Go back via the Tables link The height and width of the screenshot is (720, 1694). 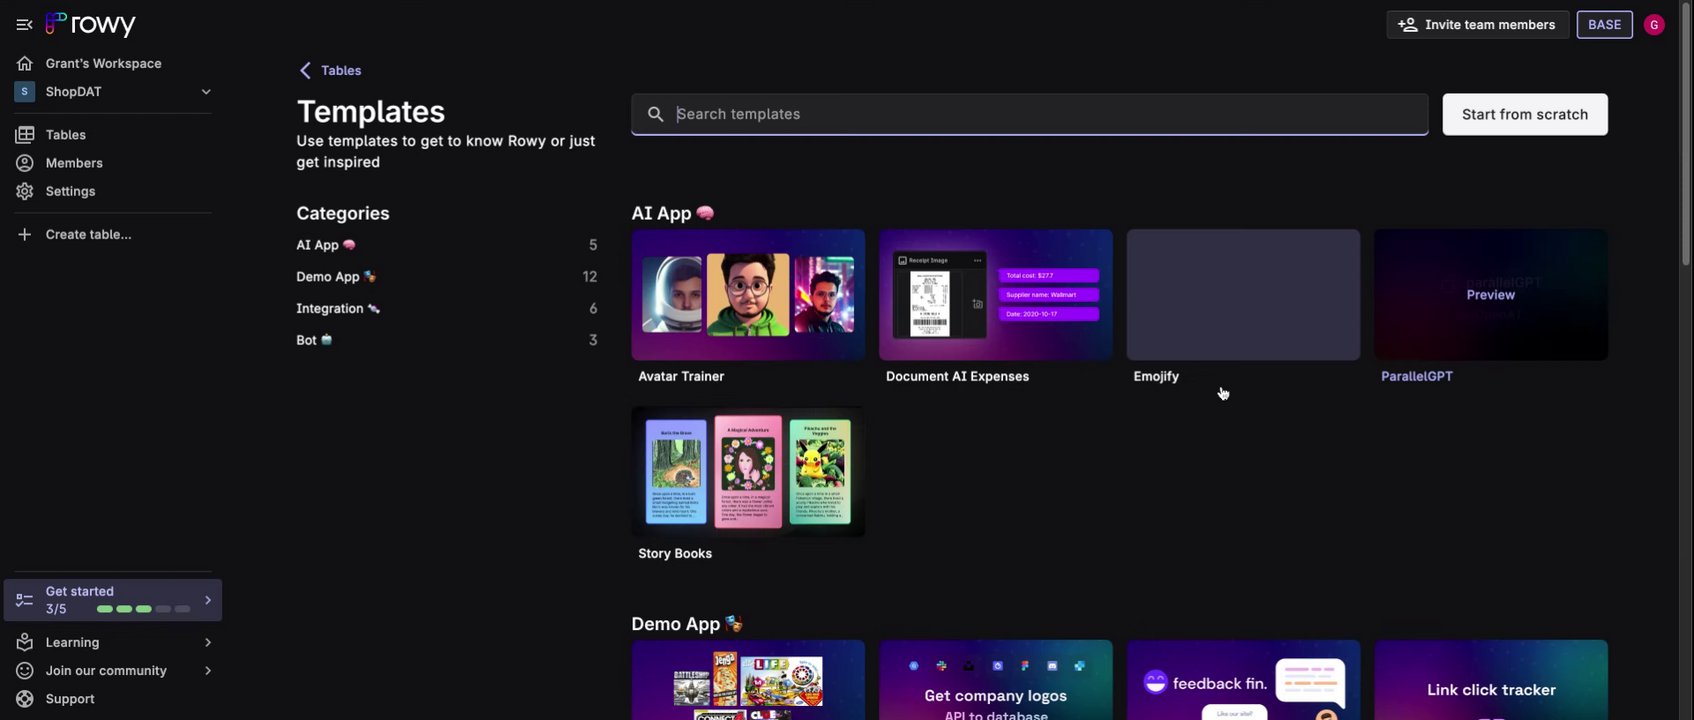[331, 70]
